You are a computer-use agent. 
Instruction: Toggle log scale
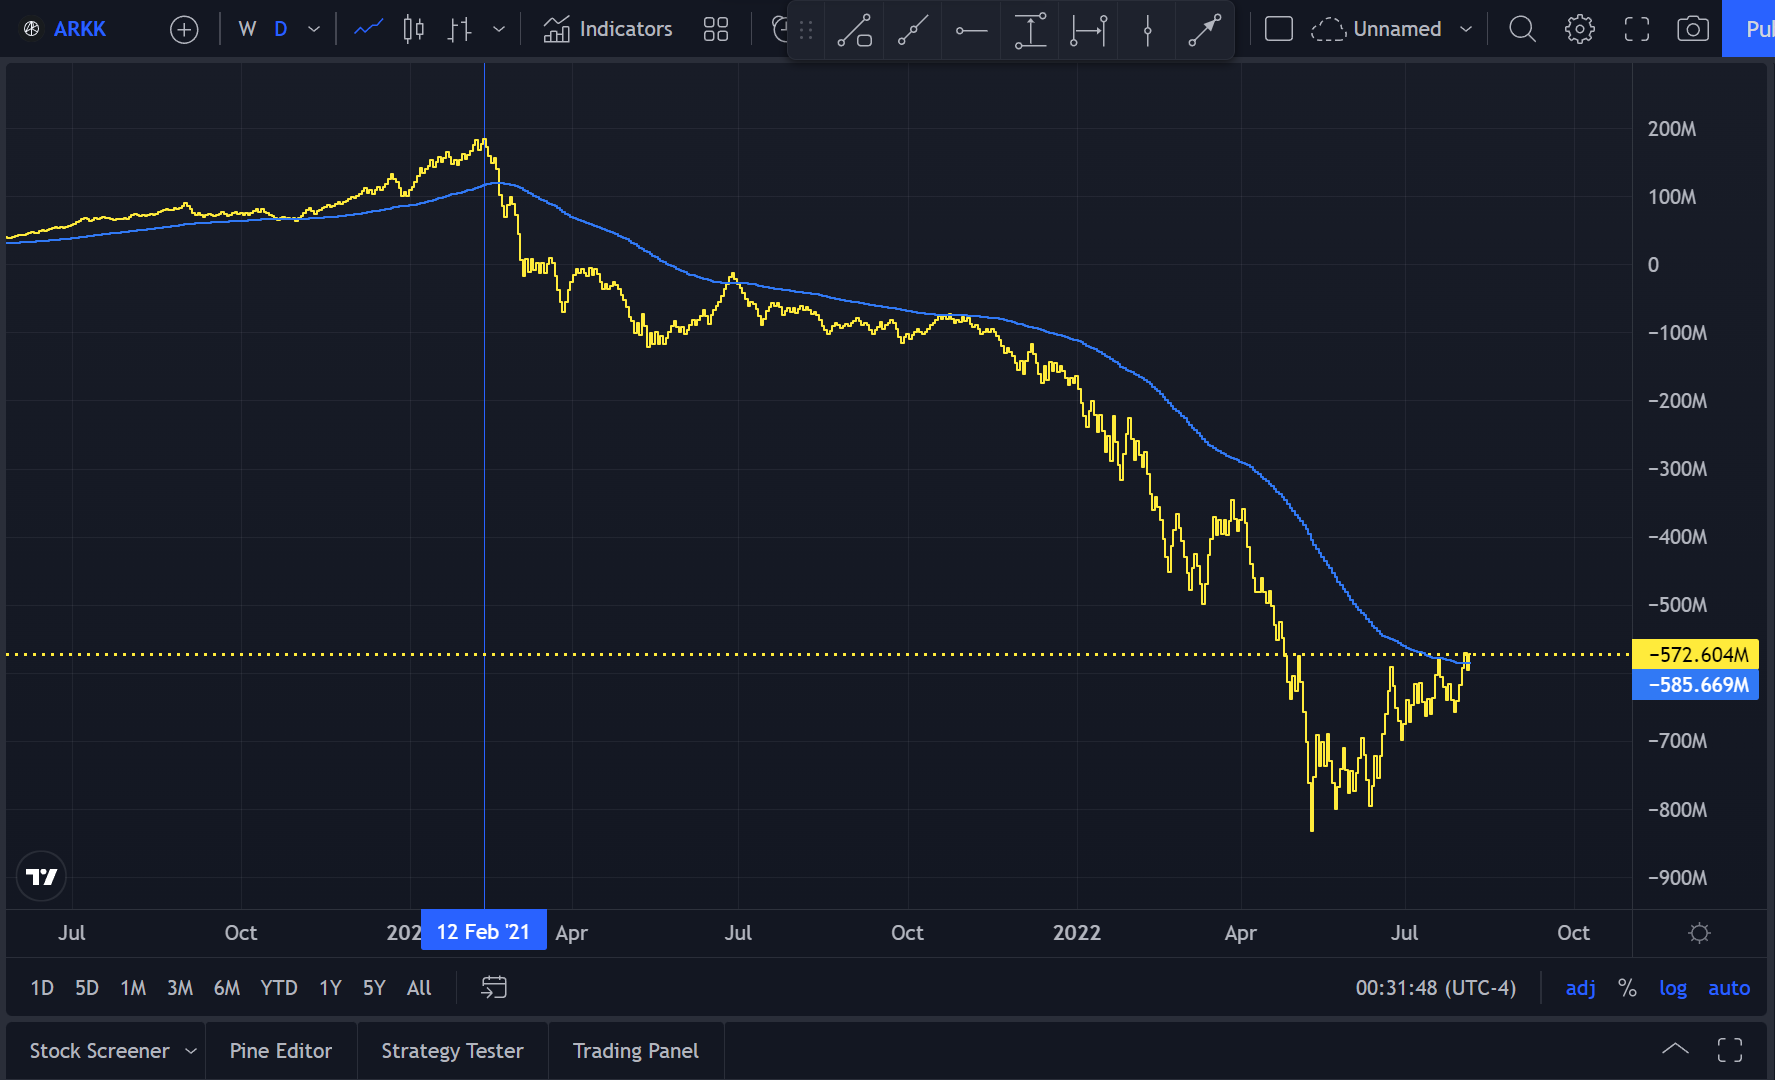(1673, 988)
